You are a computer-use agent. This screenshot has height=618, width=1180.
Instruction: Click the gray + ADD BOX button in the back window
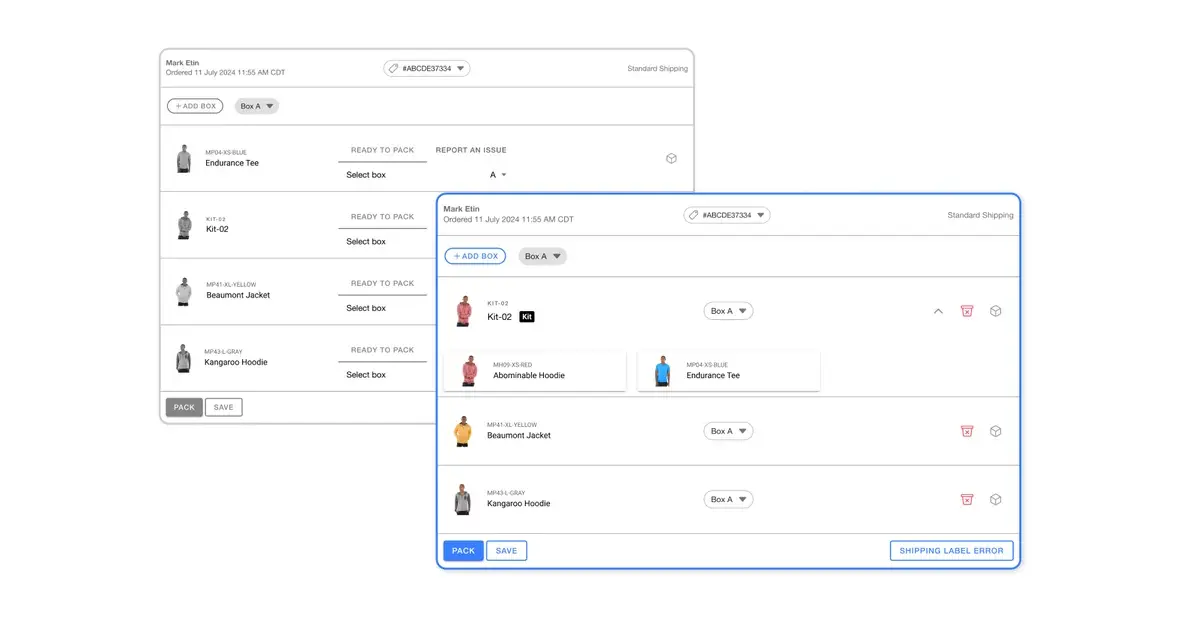tap(195, 106)
